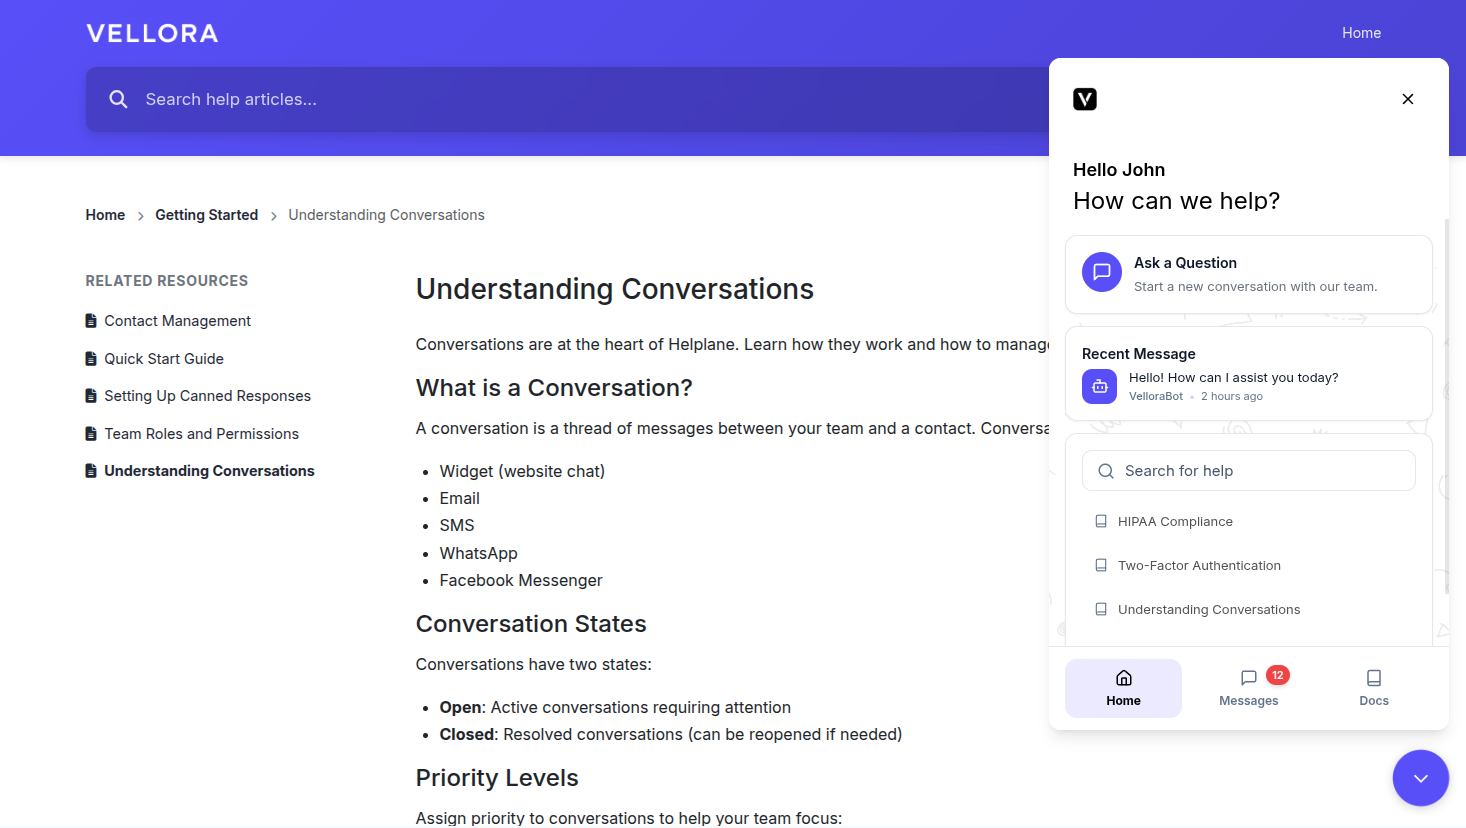This screenshot has width=1466, height=828.
Task: Click the magnifier icon in the main search bar
Action: [118, 99]
